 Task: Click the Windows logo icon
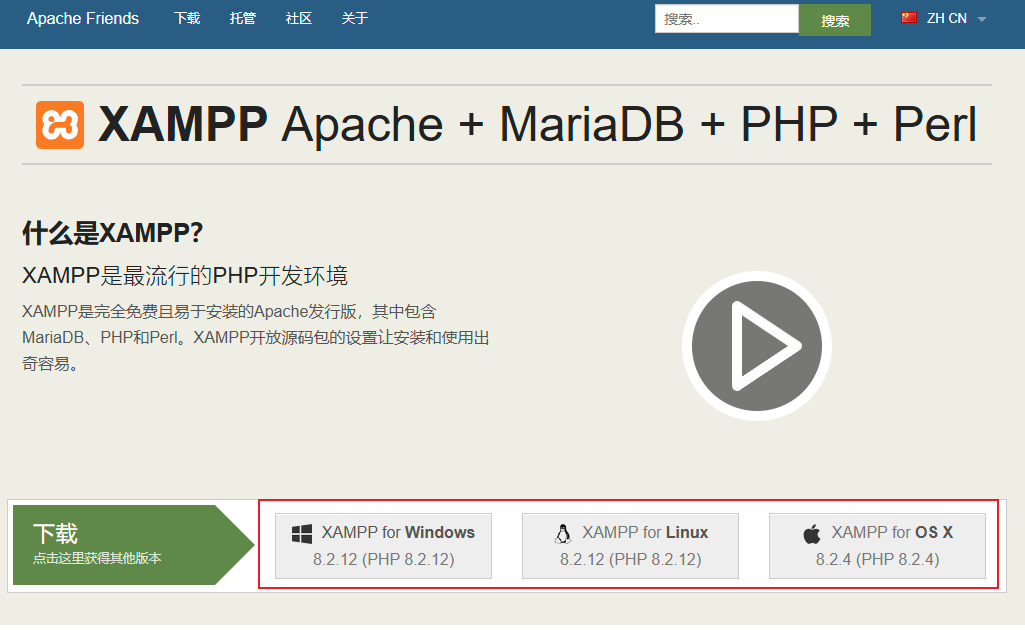[301, 534]
